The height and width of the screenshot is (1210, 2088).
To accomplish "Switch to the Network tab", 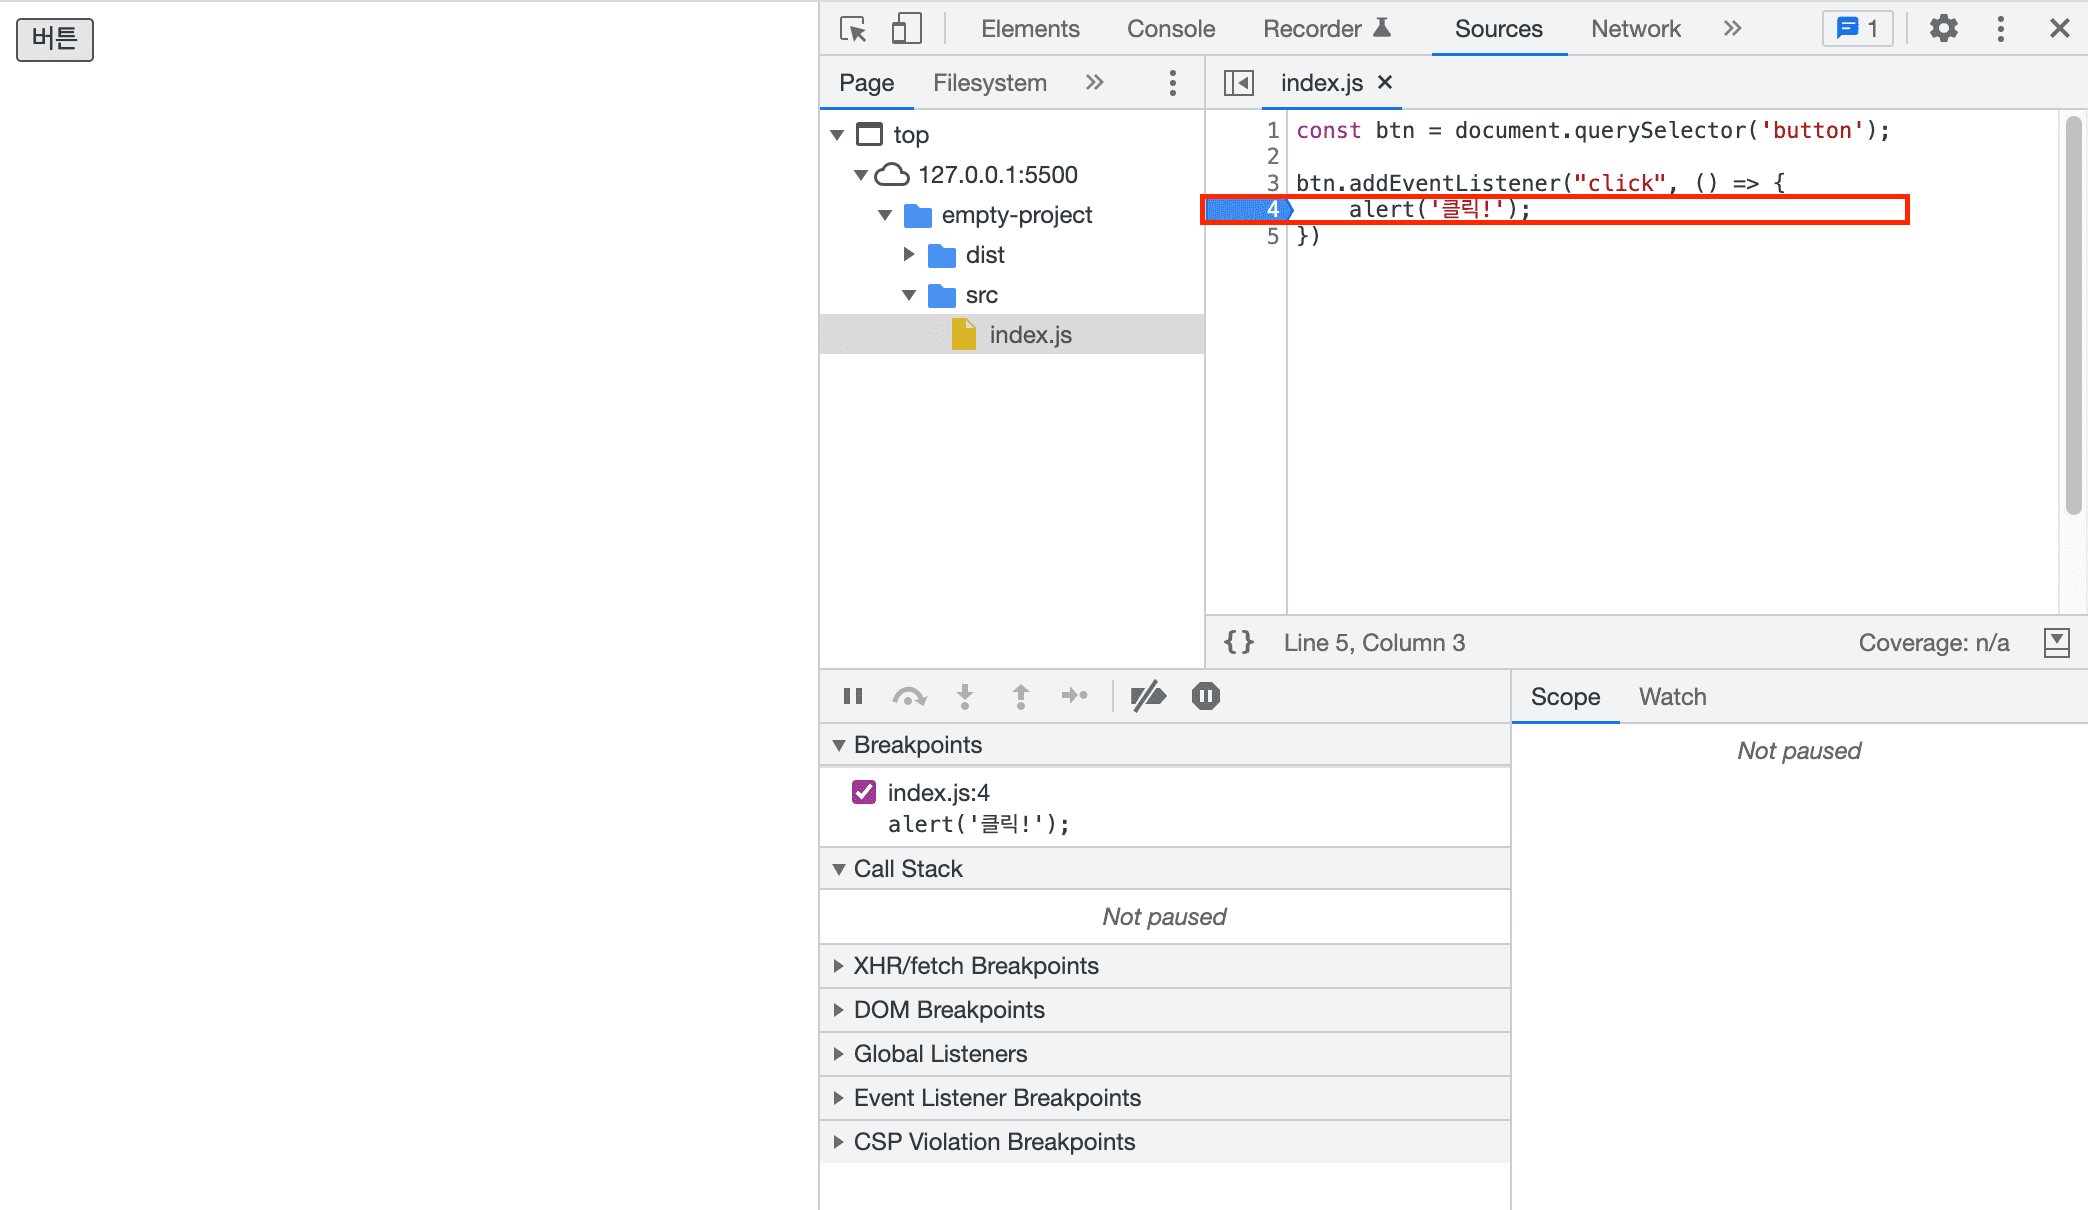I will 1636,29.
